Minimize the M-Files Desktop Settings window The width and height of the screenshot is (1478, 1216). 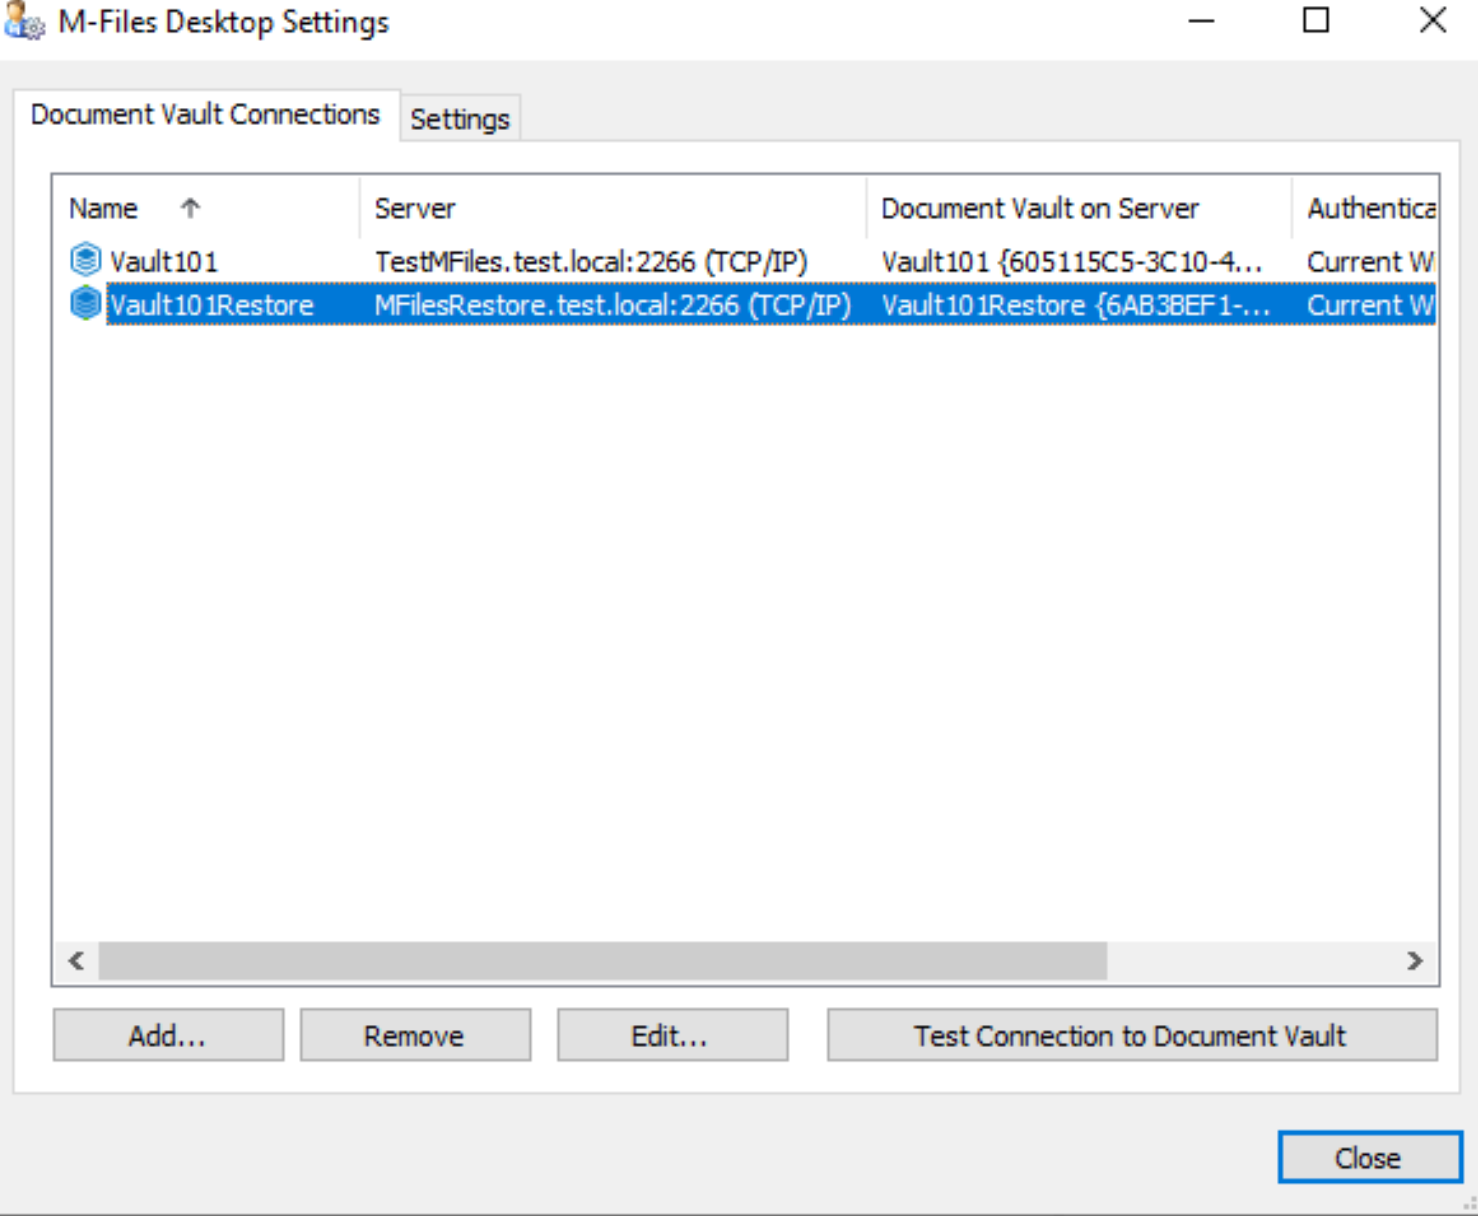click(1201, 20)
